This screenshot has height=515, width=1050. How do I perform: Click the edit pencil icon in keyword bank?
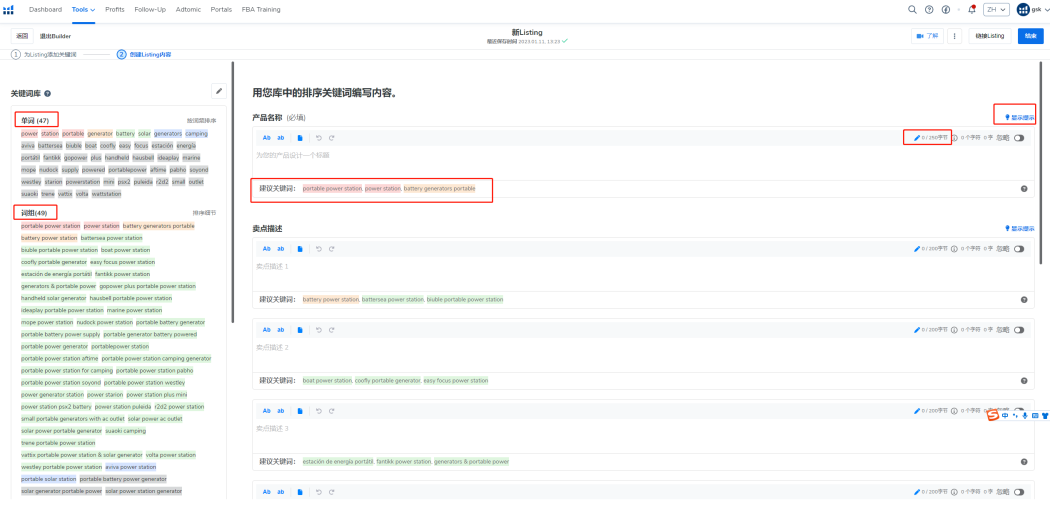pyautogui.click(x=218, y=91)
